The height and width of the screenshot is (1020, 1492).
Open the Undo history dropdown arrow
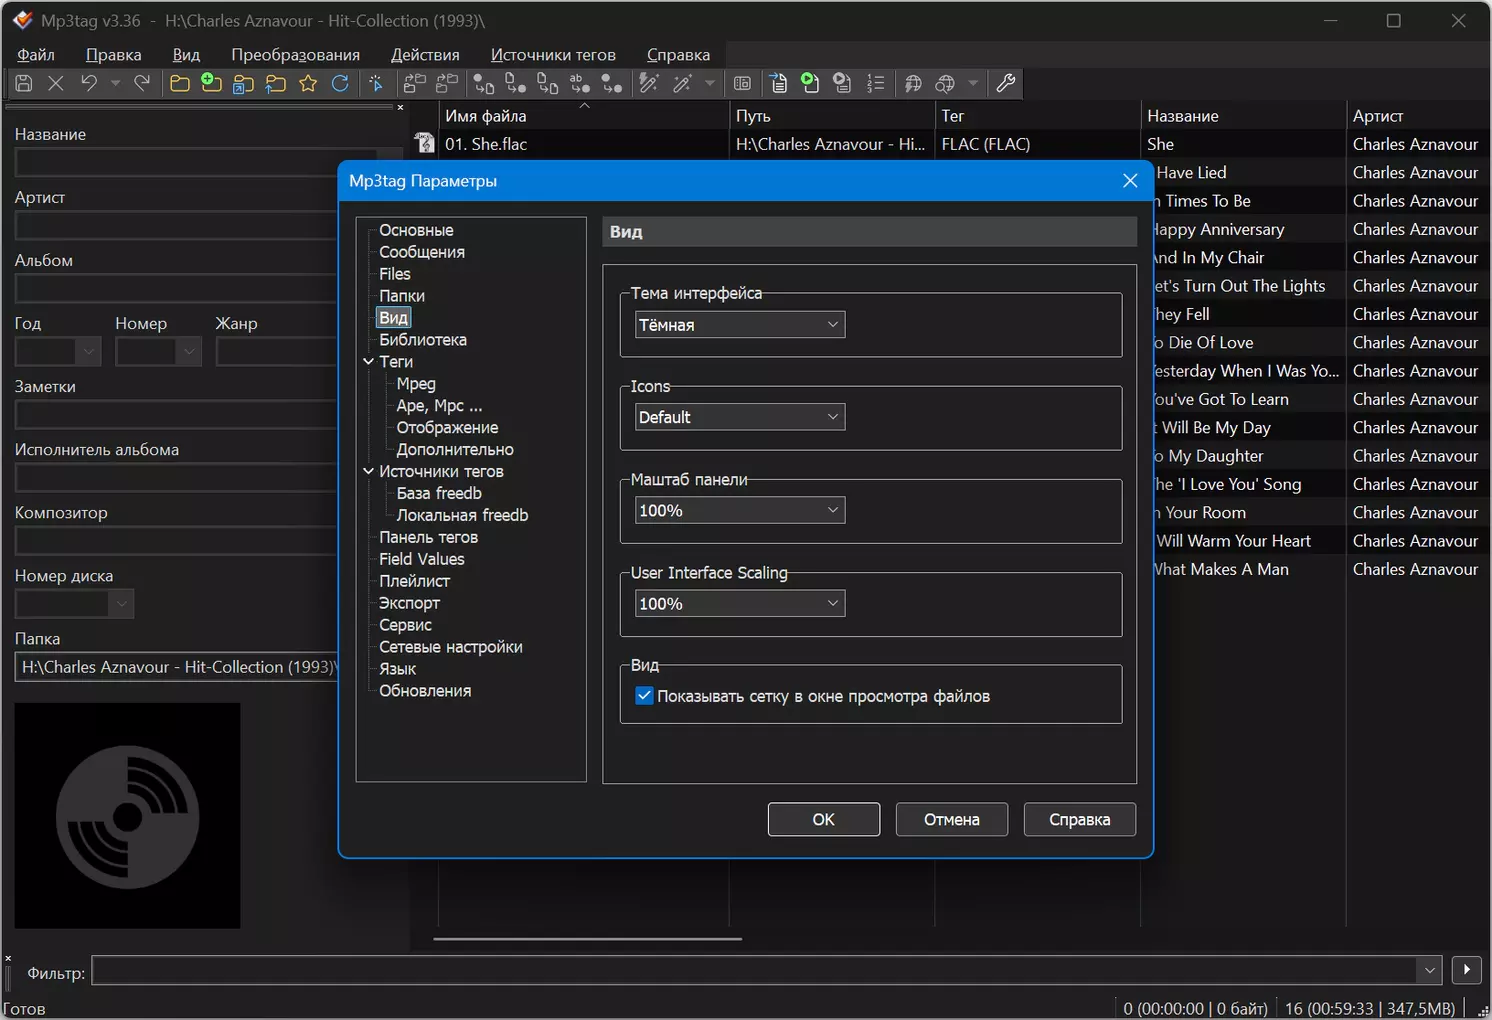pyautogui.click(x=115, y=84)
